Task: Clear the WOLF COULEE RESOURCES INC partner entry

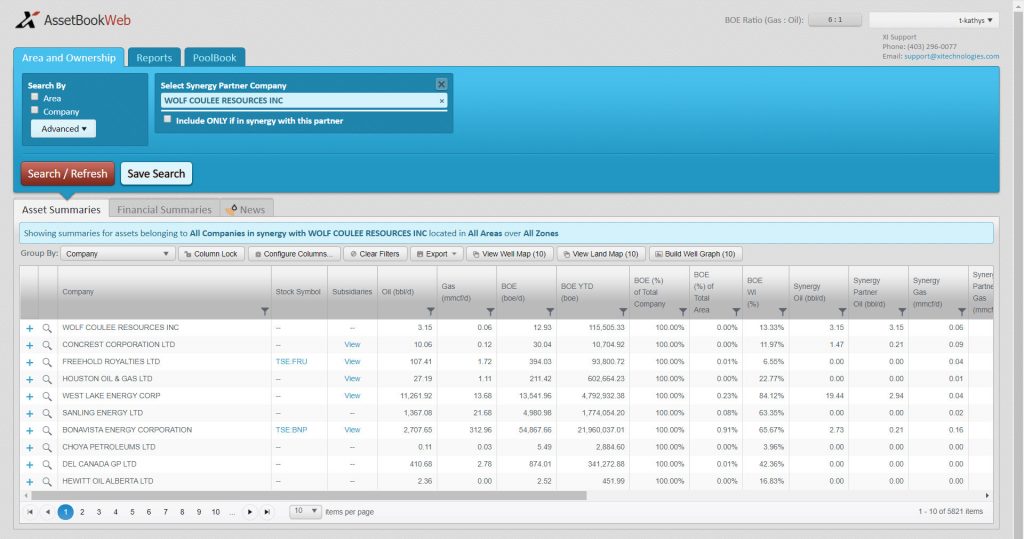Action: [x=441, y=101]
